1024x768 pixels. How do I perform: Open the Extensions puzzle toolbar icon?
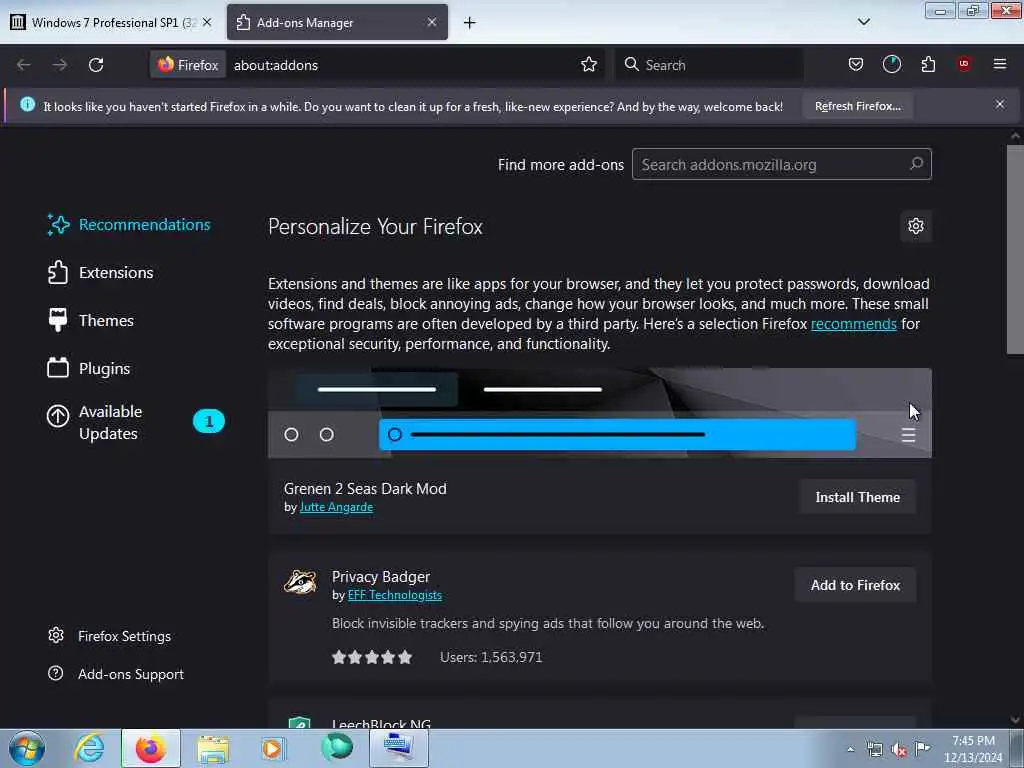[x=928, y=64]
